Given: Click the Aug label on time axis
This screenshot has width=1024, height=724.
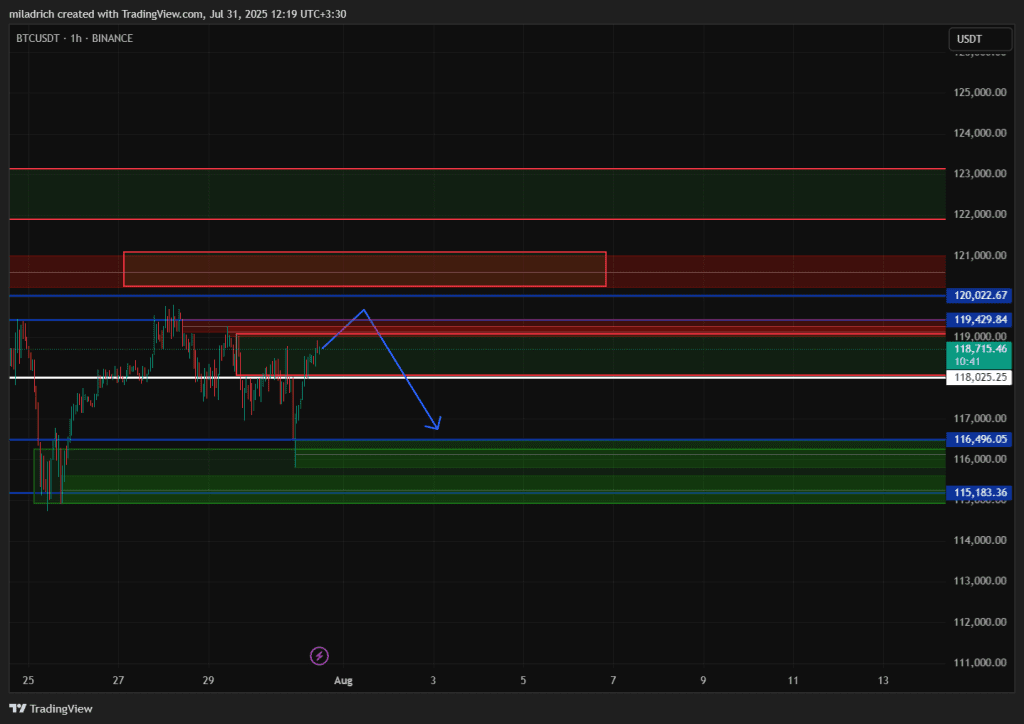Looking at the screenshot, I should (343, 681).
